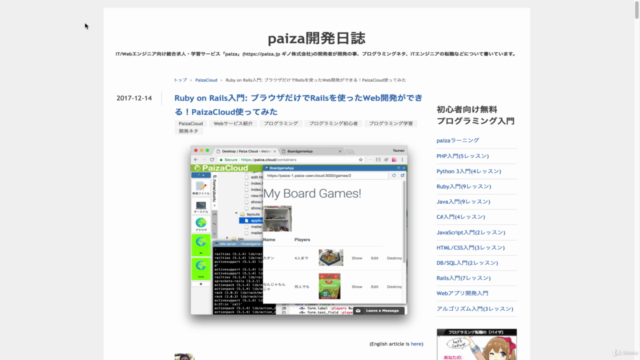
Task: Open PHP入門(5レッスン) sidebar link
Action: 462,156
